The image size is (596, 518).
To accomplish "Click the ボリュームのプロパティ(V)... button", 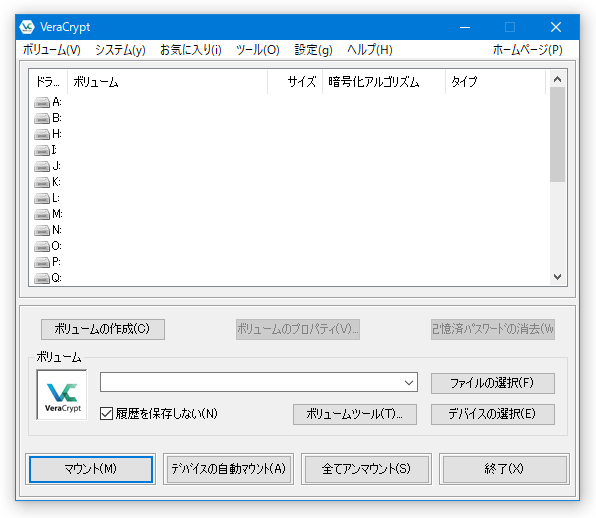I will point(298,329).
